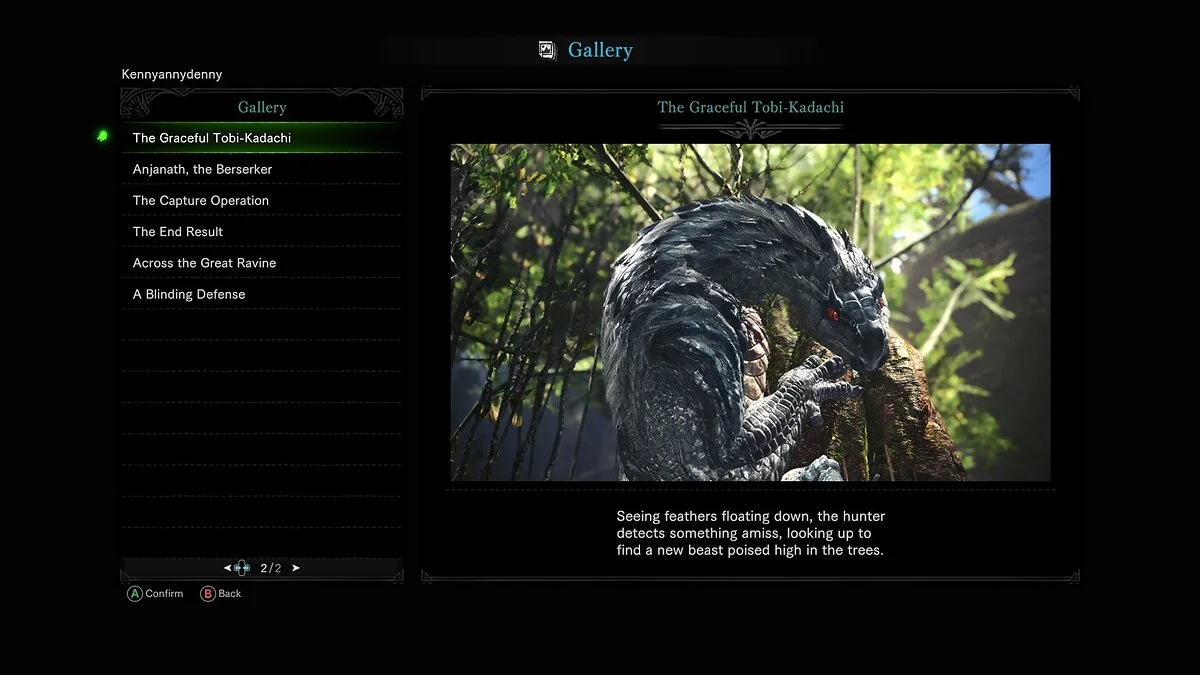1200x675 pixels.
Task: Click The Graceful Tobi-Kadachi preview title
Action: [x=751, y=107]
